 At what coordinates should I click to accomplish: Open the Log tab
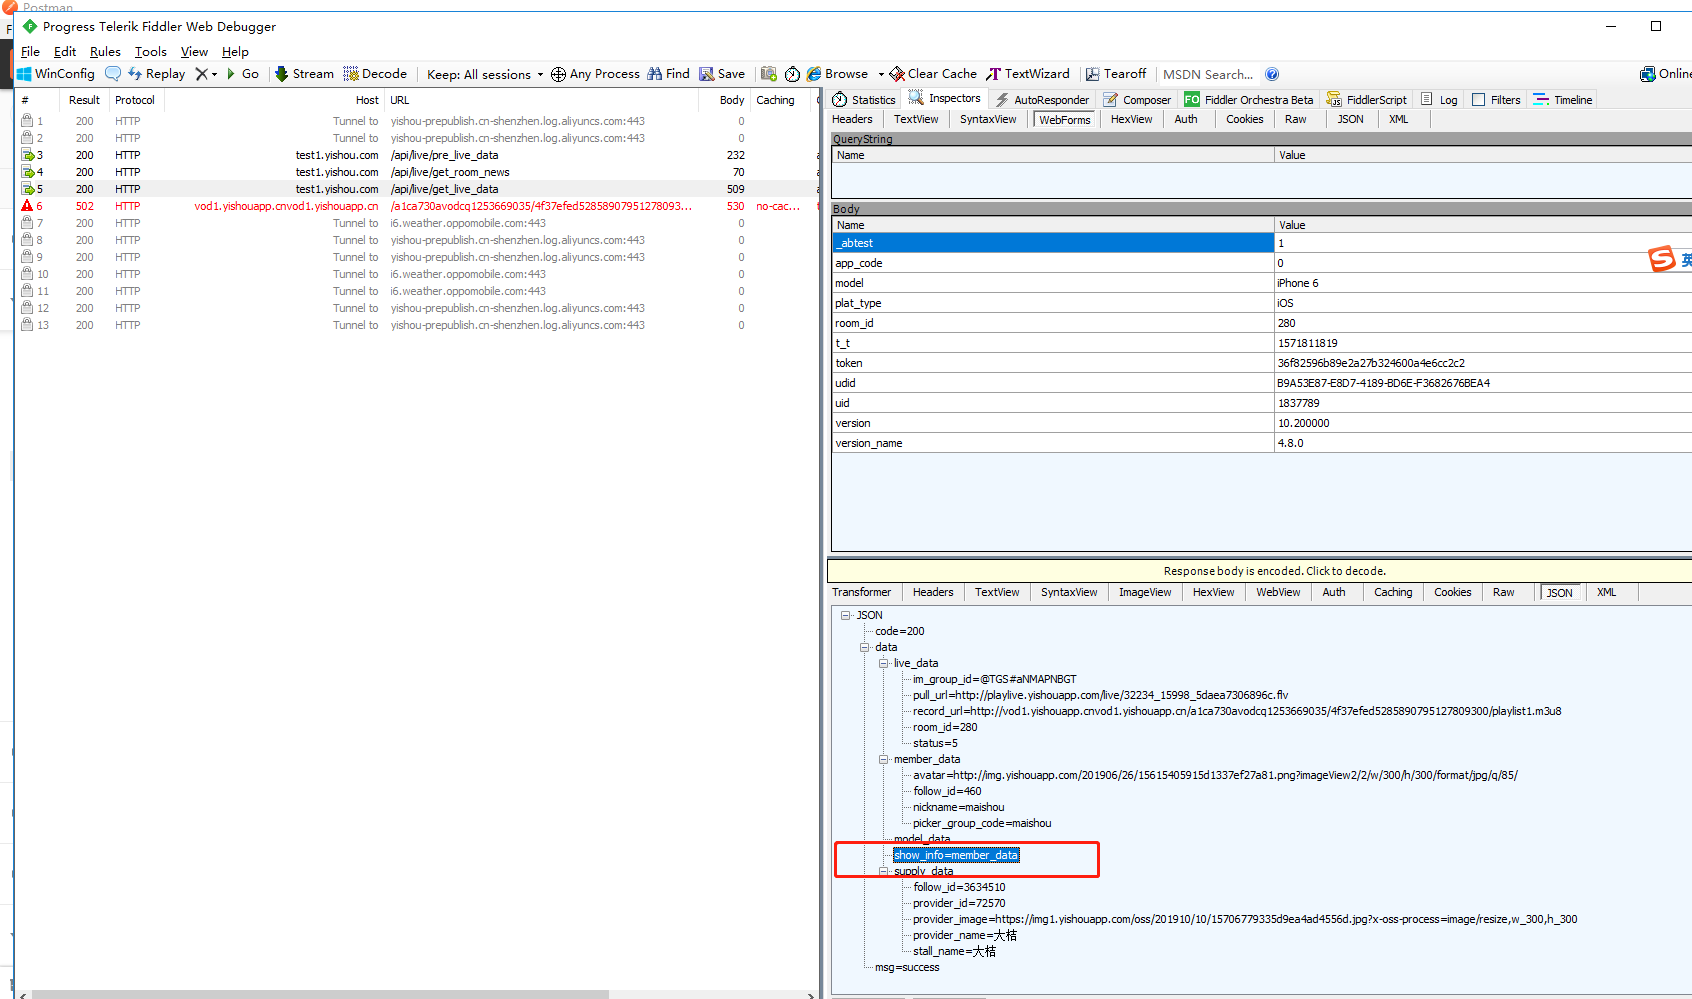[x=1439, y=100]
